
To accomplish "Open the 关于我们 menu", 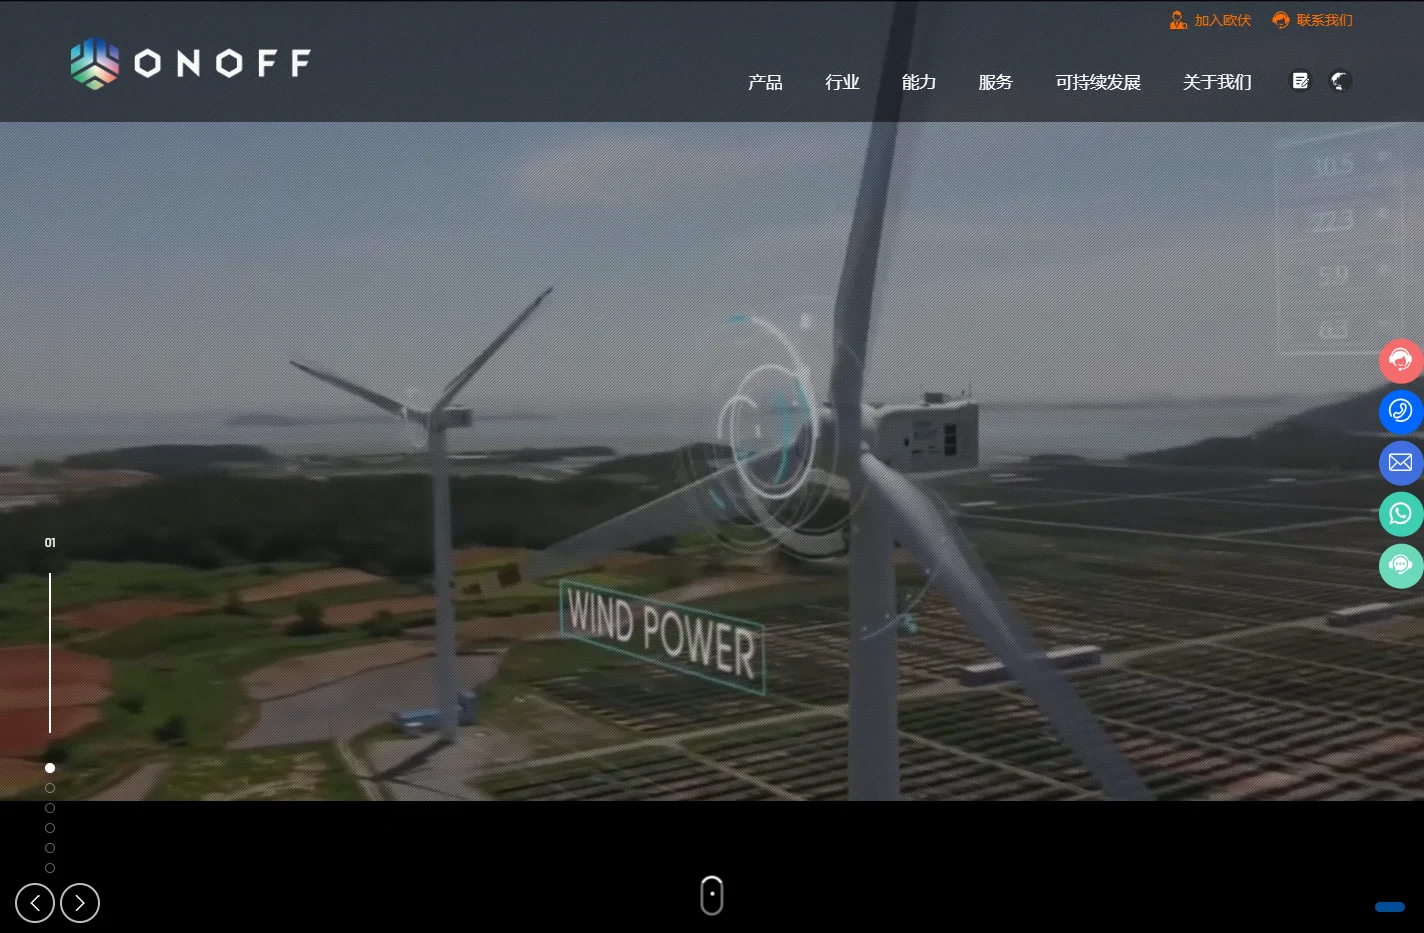I will pyautogui.click(x=1217, y=82).
